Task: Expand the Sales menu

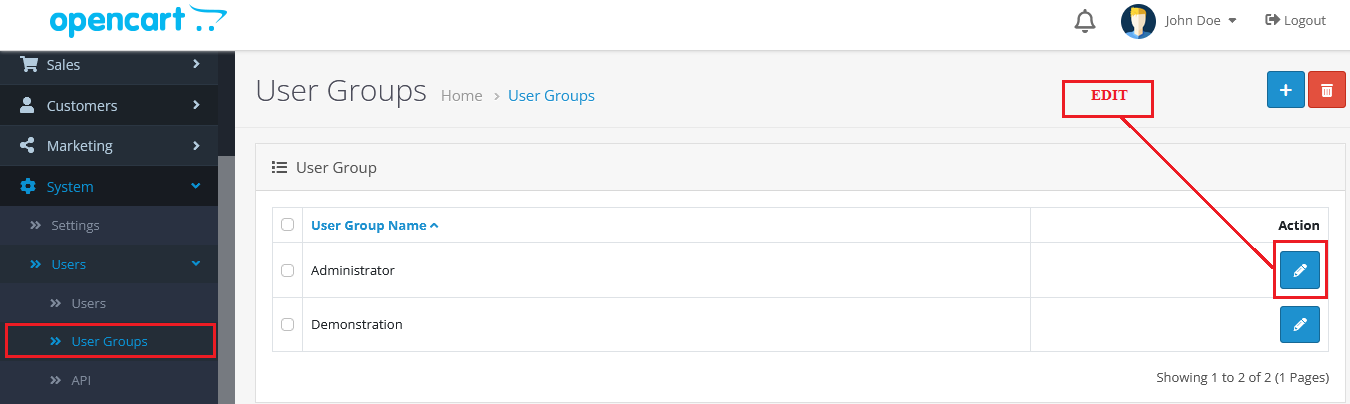Action: (108, 65)
